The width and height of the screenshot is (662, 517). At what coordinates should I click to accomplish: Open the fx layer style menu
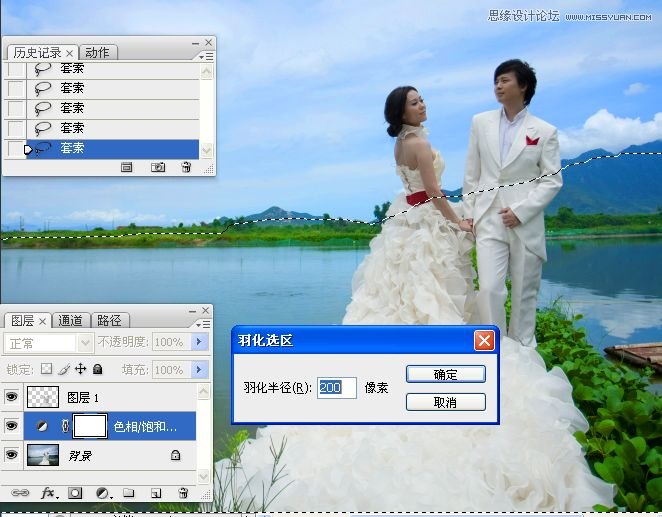point(49,493)
